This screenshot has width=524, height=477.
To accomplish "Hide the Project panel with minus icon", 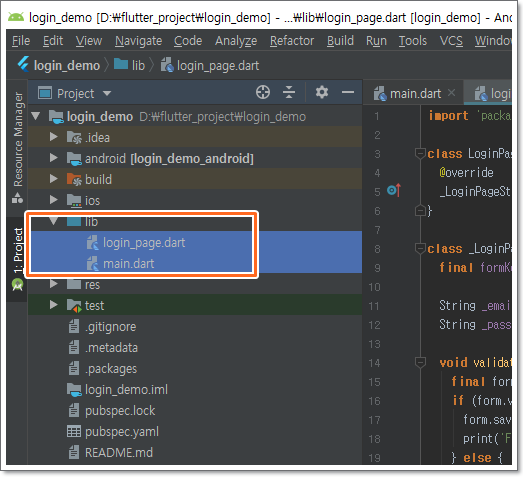I will (348, 92).
